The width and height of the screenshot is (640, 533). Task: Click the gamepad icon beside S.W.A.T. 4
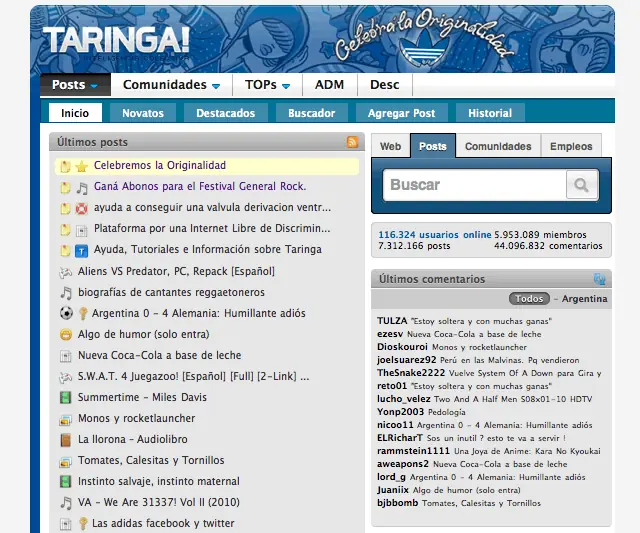65,377
